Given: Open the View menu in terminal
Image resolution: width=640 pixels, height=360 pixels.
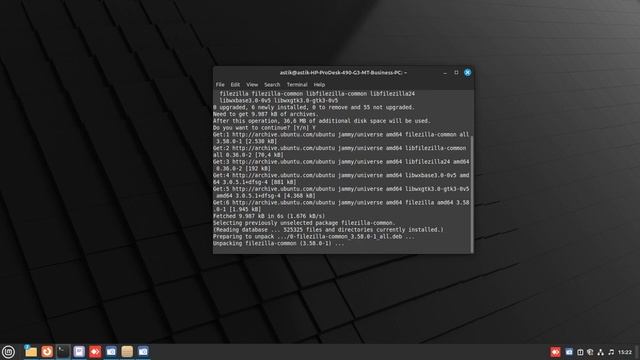Looking at the screenshot, I should (x=252, y=84).
